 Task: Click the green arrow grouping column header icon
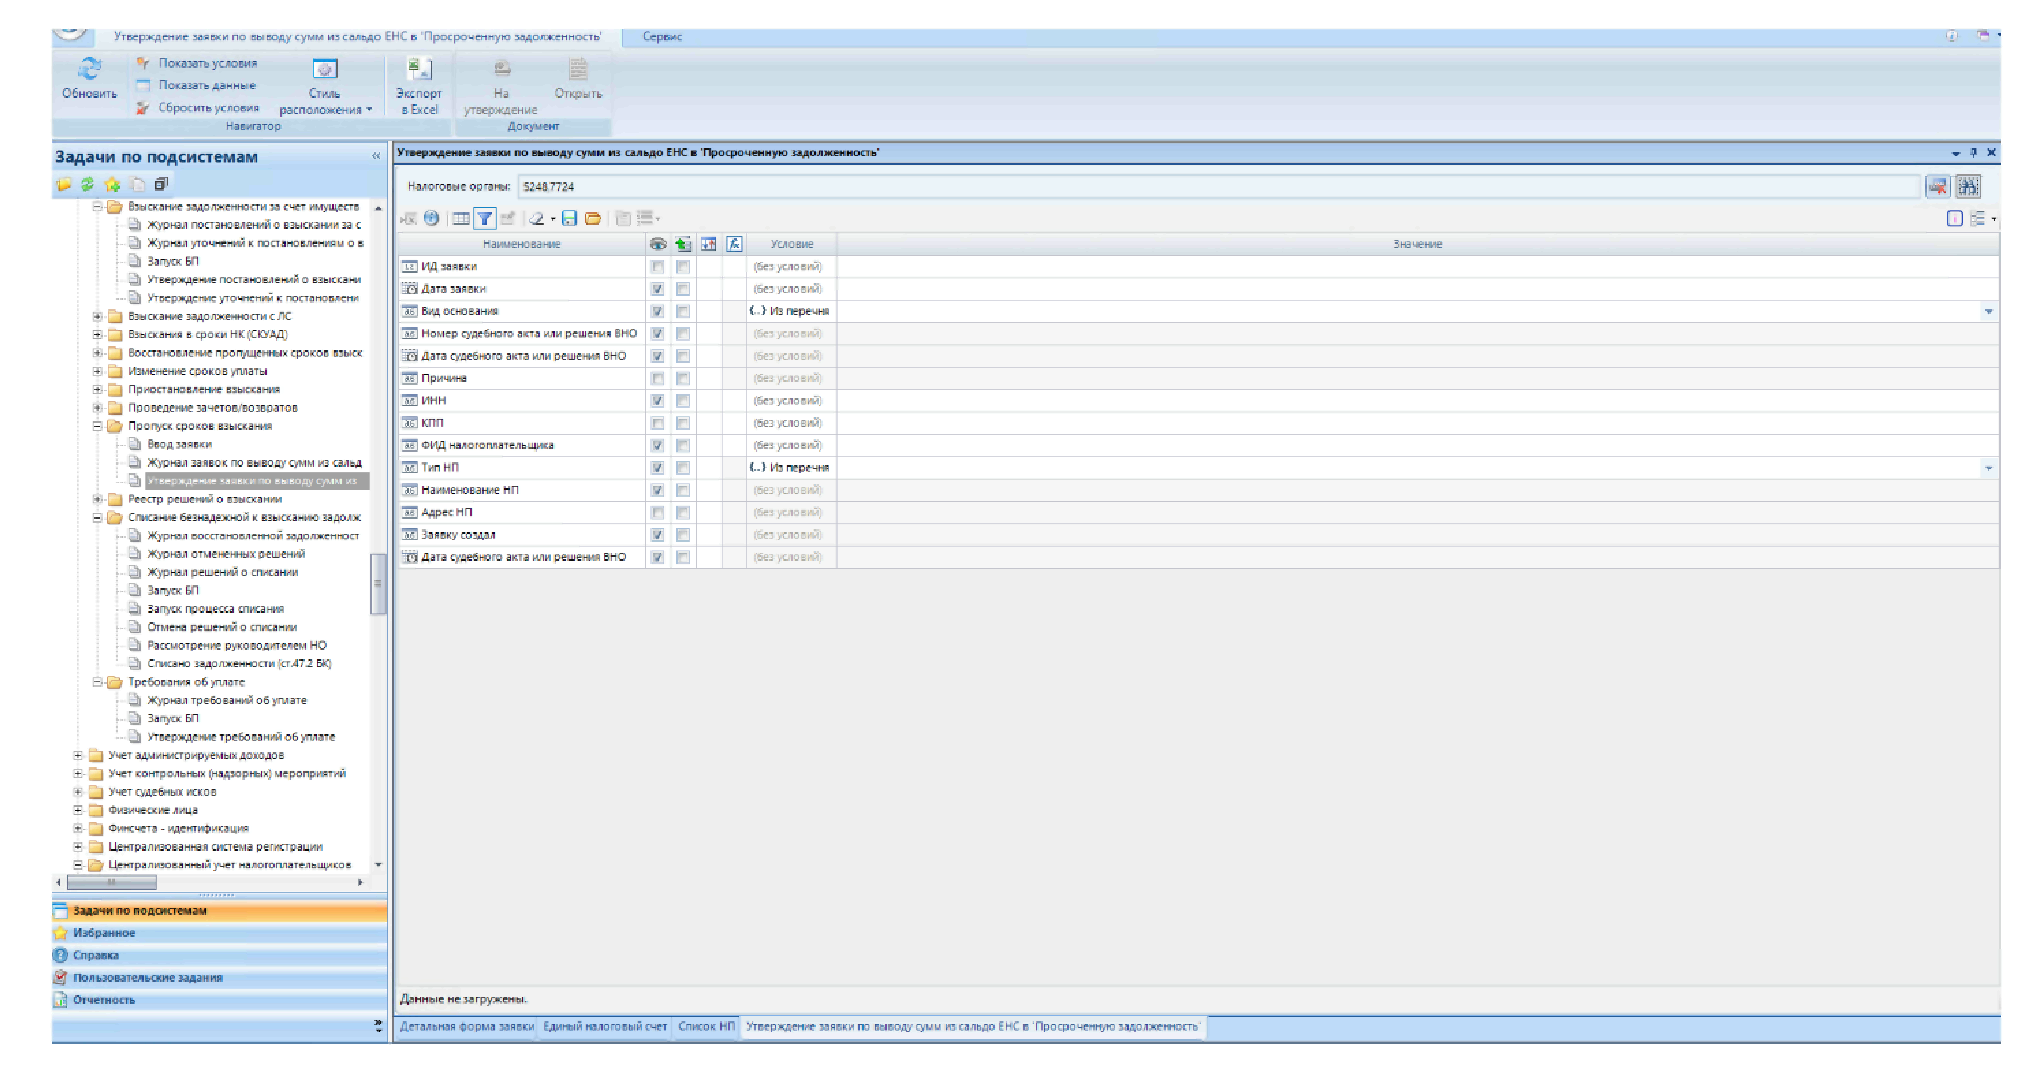pyautogui.click(x=683, y=244)
